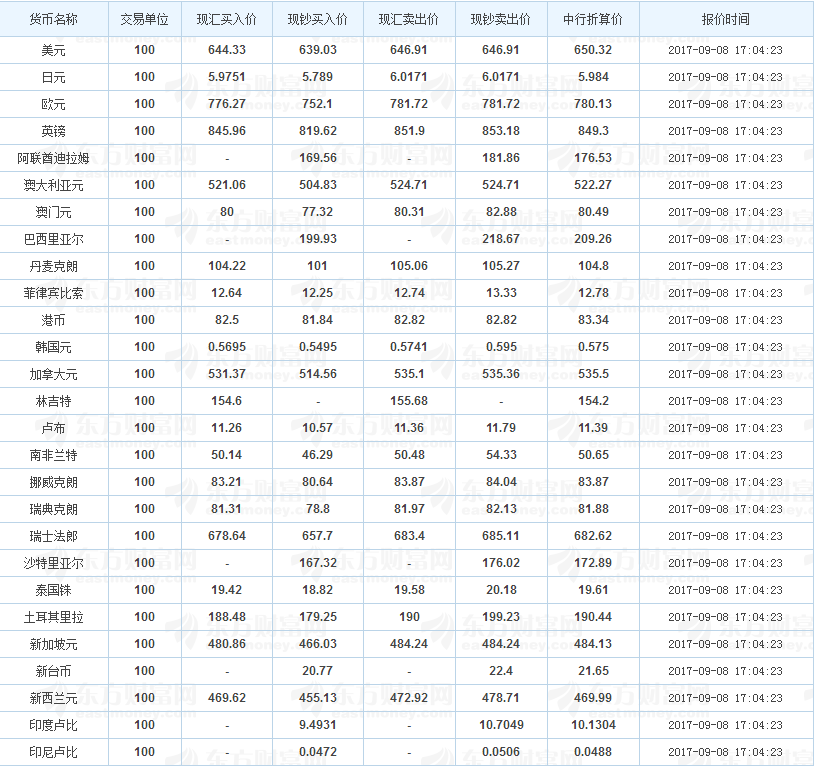
Task: Click the 巴西里亚尔 reference price 209.26
Action: (x=593, y=239)
